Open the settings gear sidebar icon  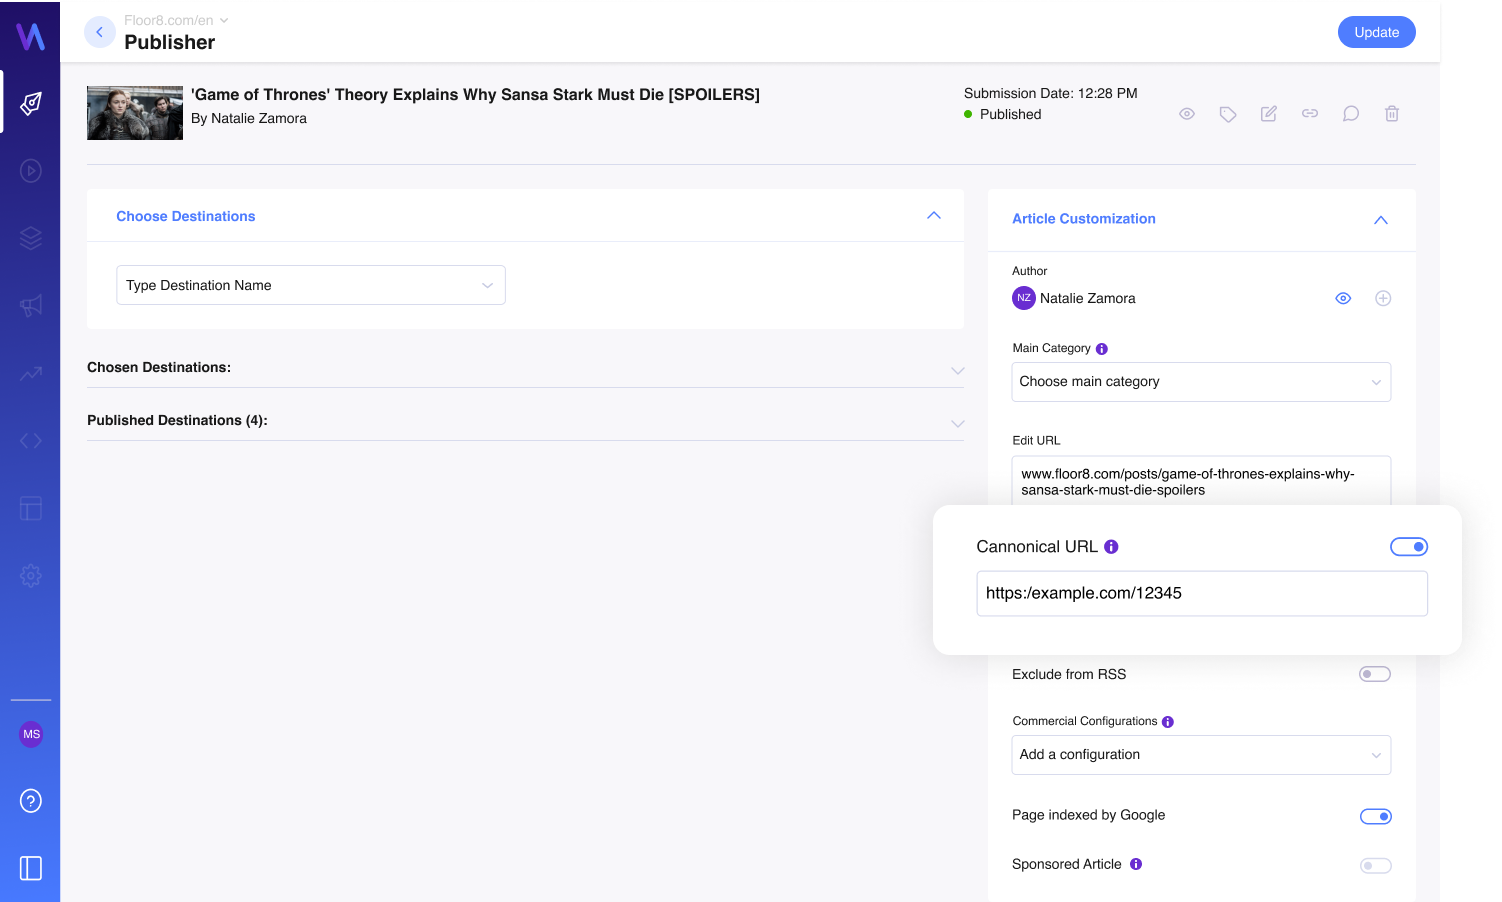31,576
